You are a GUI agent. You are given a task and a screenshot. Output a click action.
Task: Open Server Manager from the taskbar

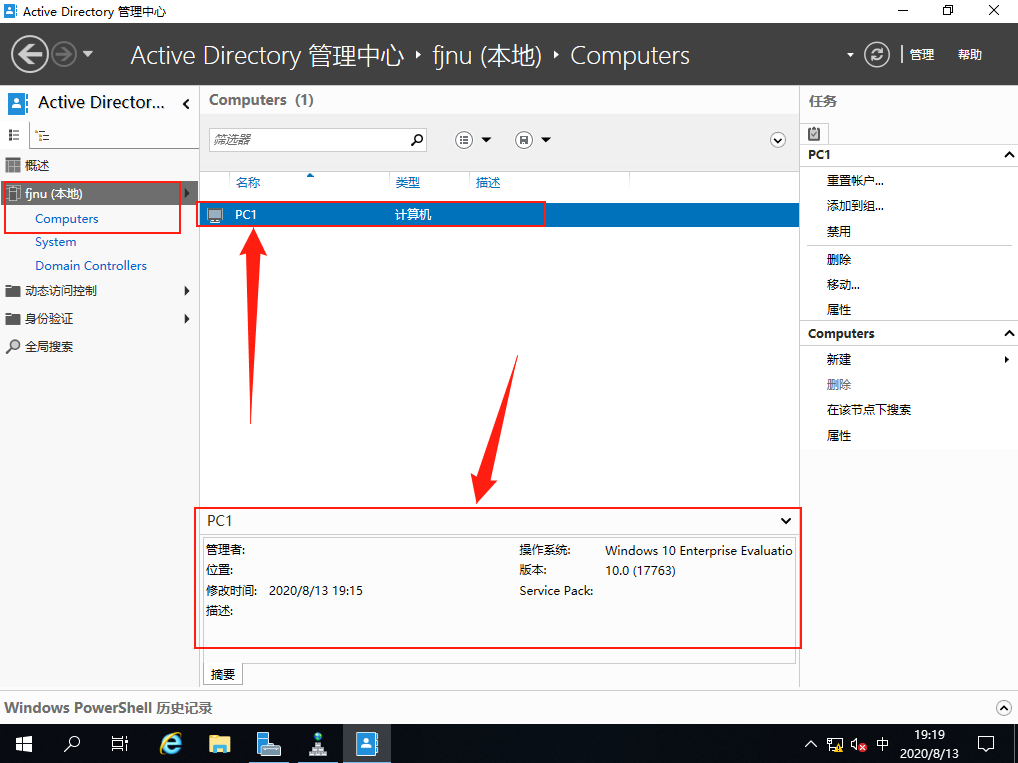(x=268, y=744)
